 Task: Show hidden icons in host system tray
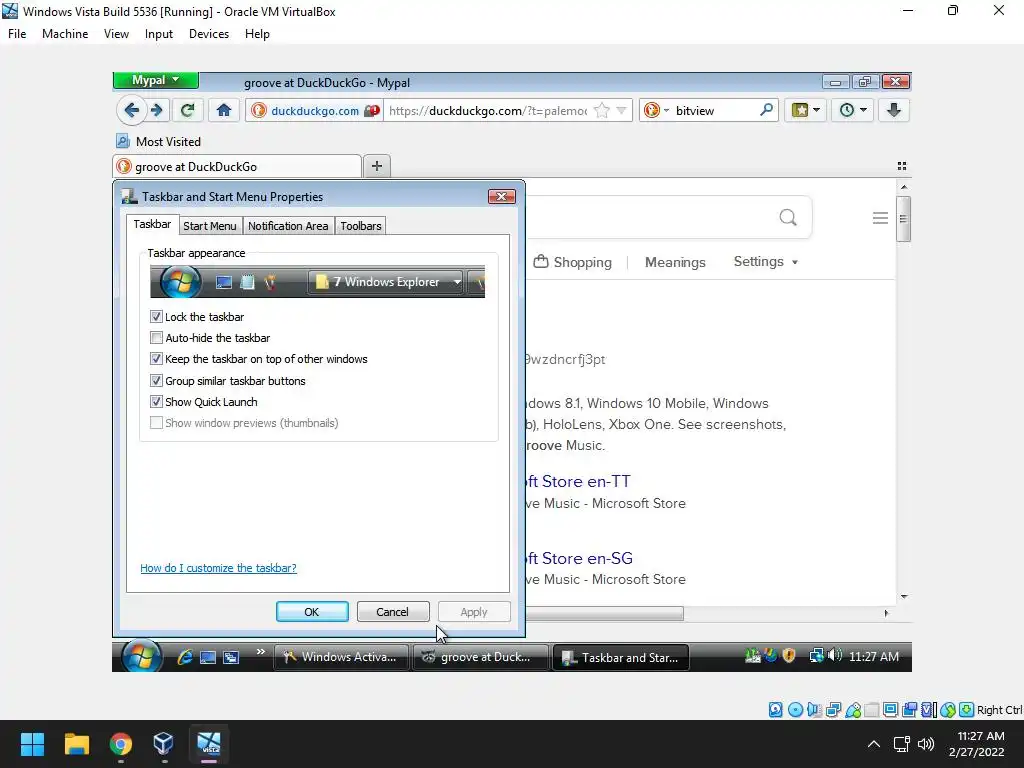click(873, 744)
